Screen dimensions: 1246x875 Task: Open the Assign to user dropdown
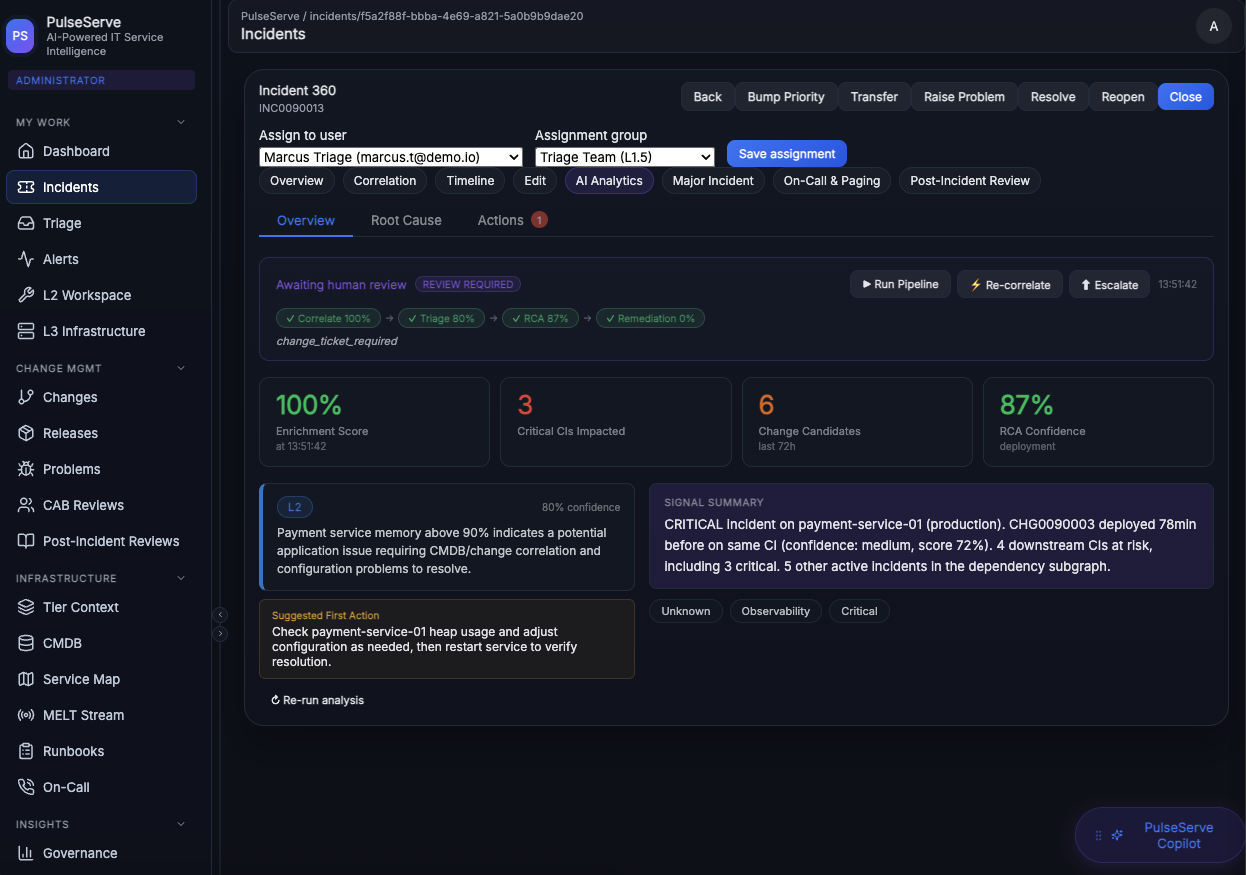tap(391, 157)
